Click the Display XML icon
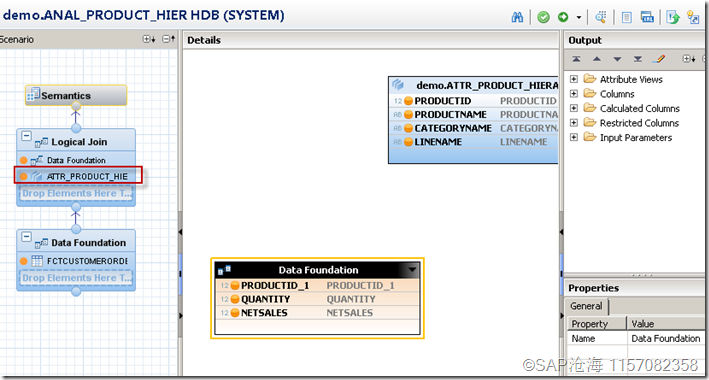709x380 pixels. 647,17
